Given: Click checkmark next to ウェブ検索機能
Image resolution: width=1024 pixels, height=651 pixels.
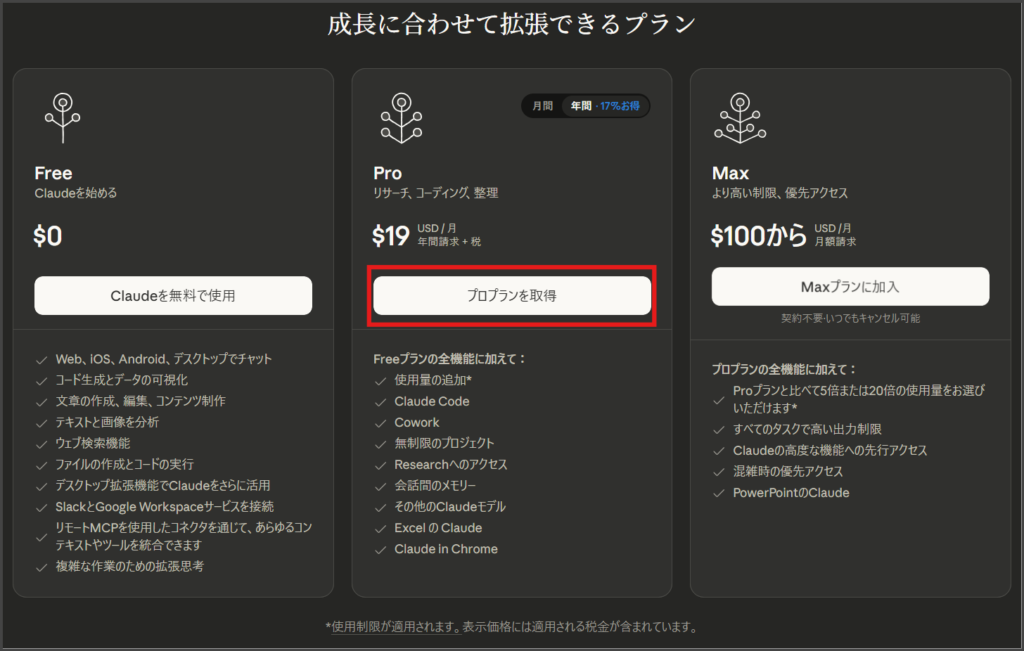Looking at the screenshot, I should (41, 443).
